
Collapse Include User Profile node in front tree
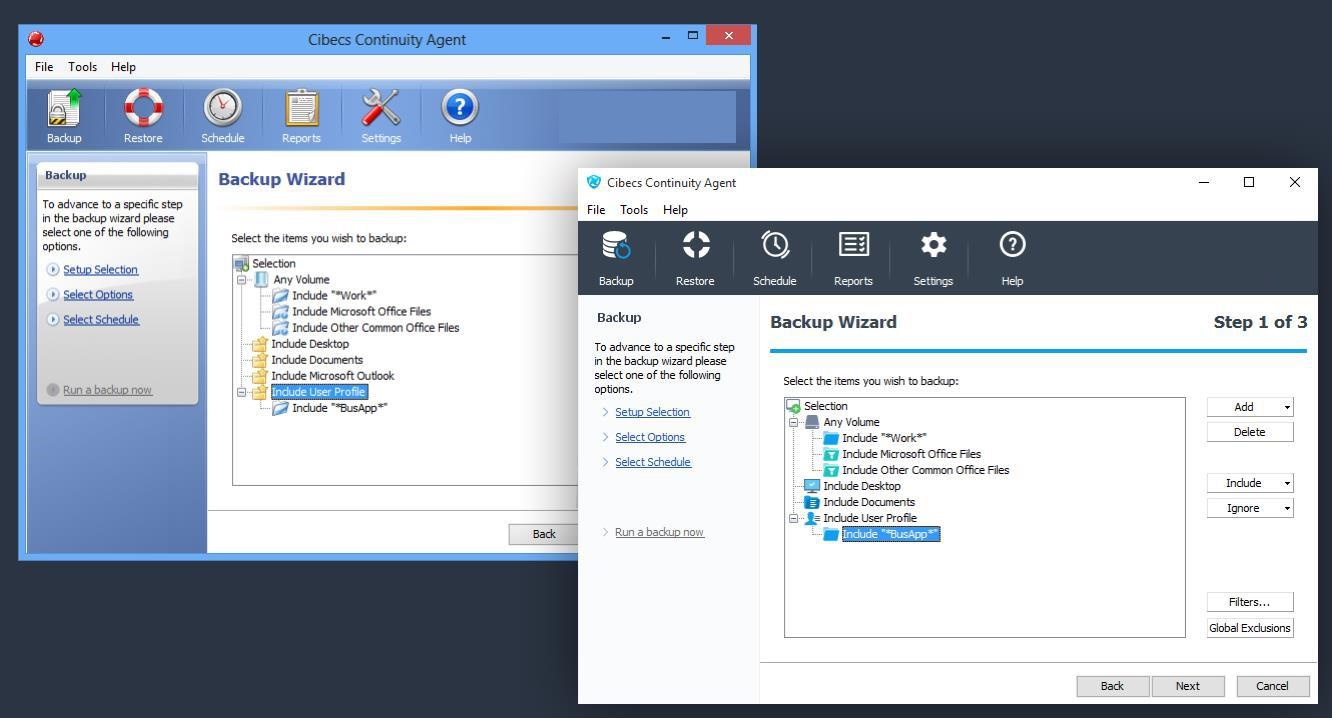click(x=794, y=518)
